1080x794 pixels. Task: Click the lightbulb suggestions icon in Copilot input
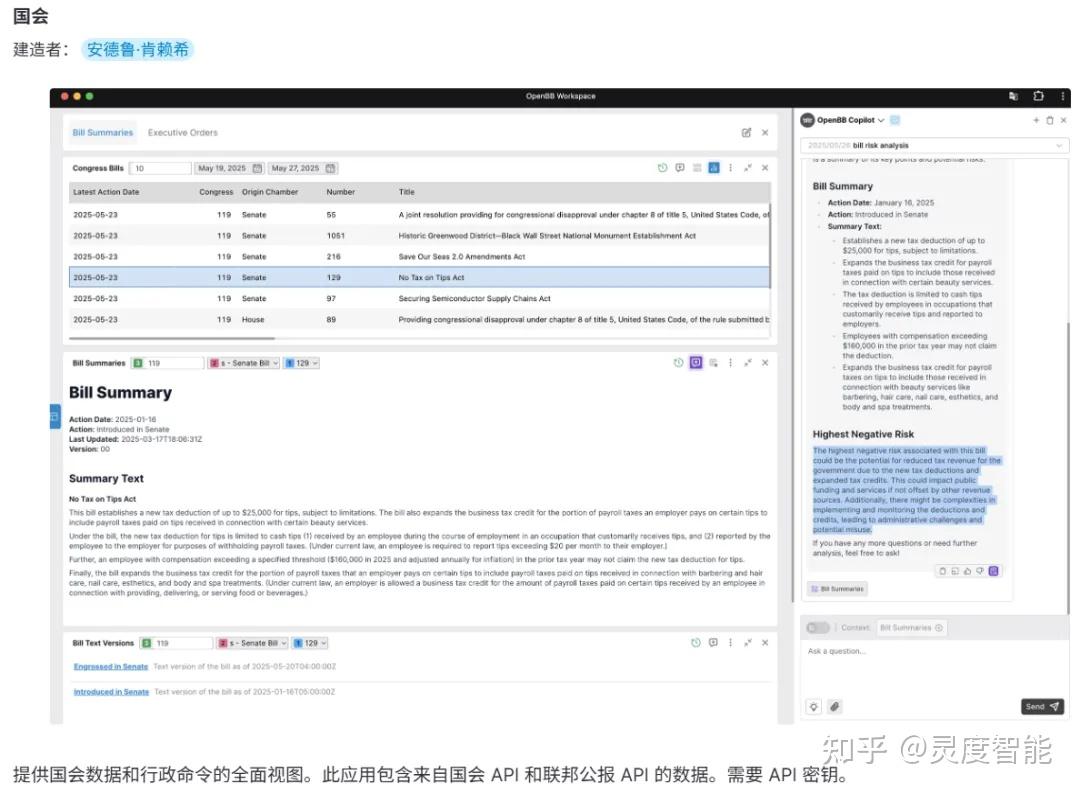click(x=814, y=705)
